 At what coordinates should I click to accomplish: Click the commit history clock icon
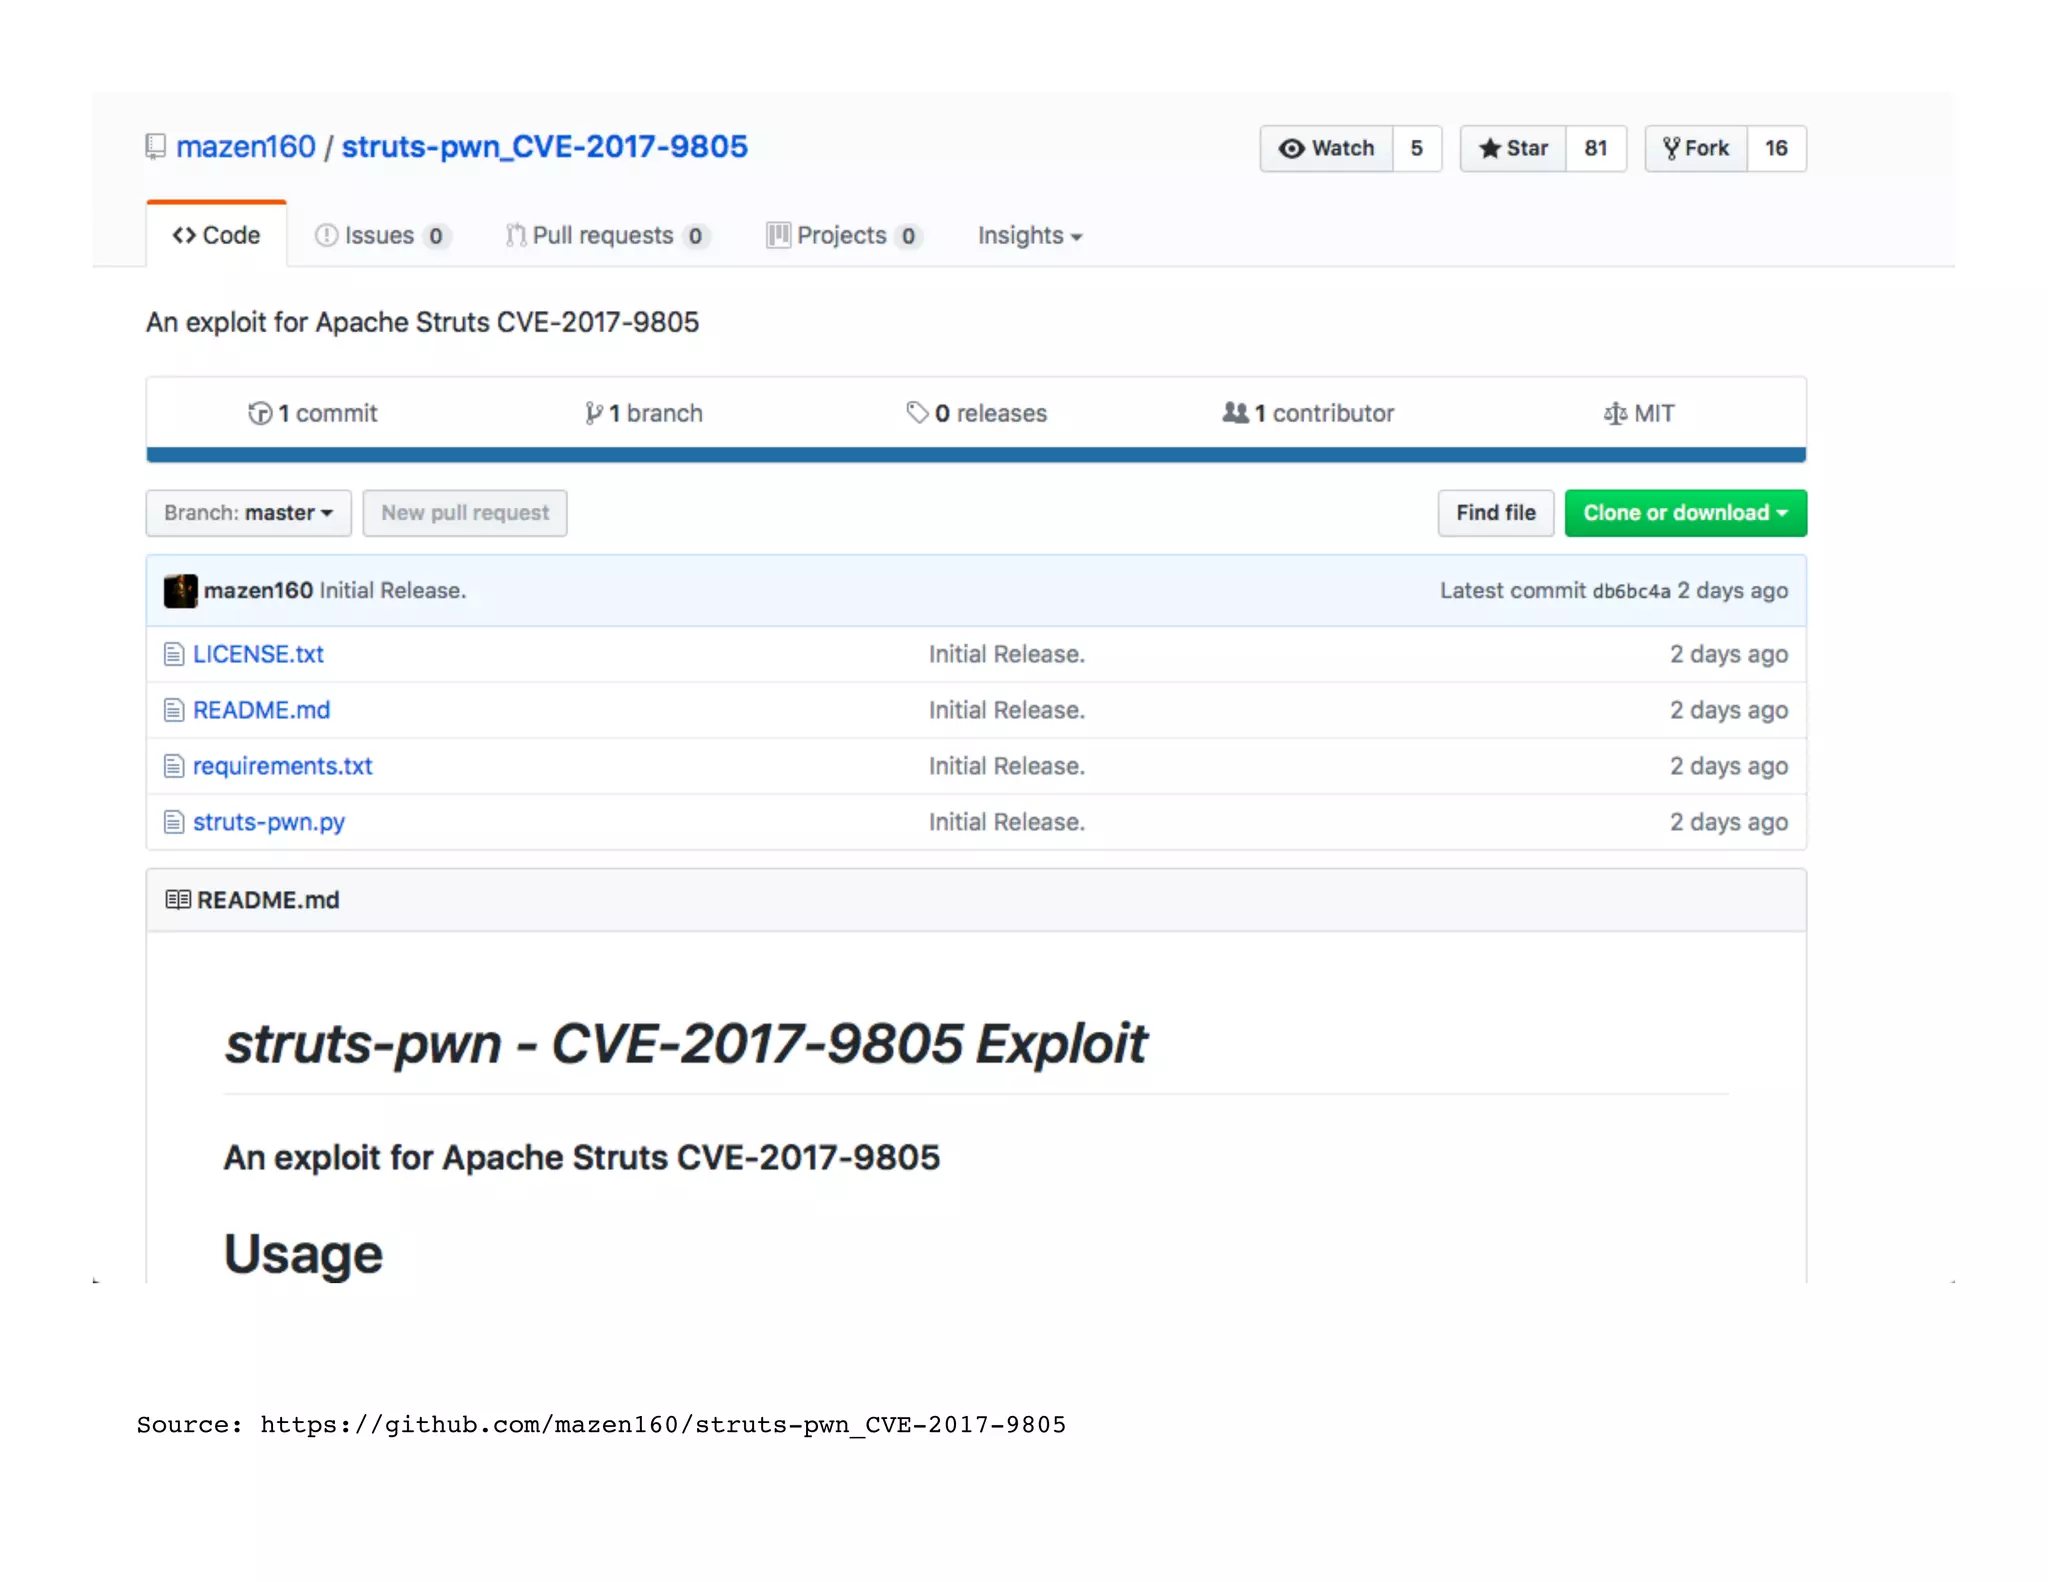[x=260, y=413]
